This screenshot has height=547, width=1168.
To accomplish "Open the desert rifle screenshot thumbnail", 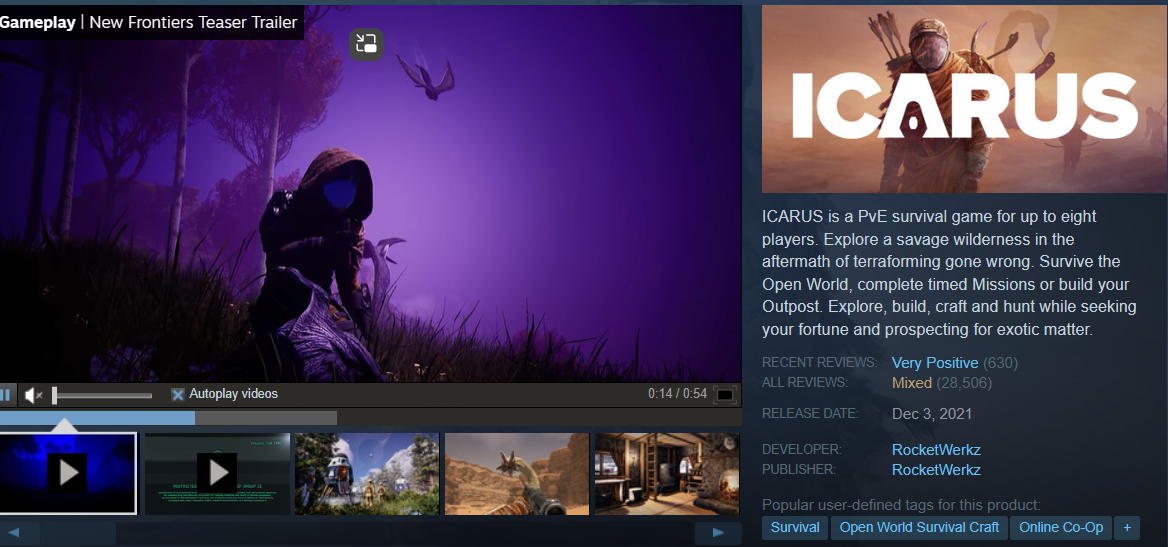I will pyautogui.click(x=516, y=473).
